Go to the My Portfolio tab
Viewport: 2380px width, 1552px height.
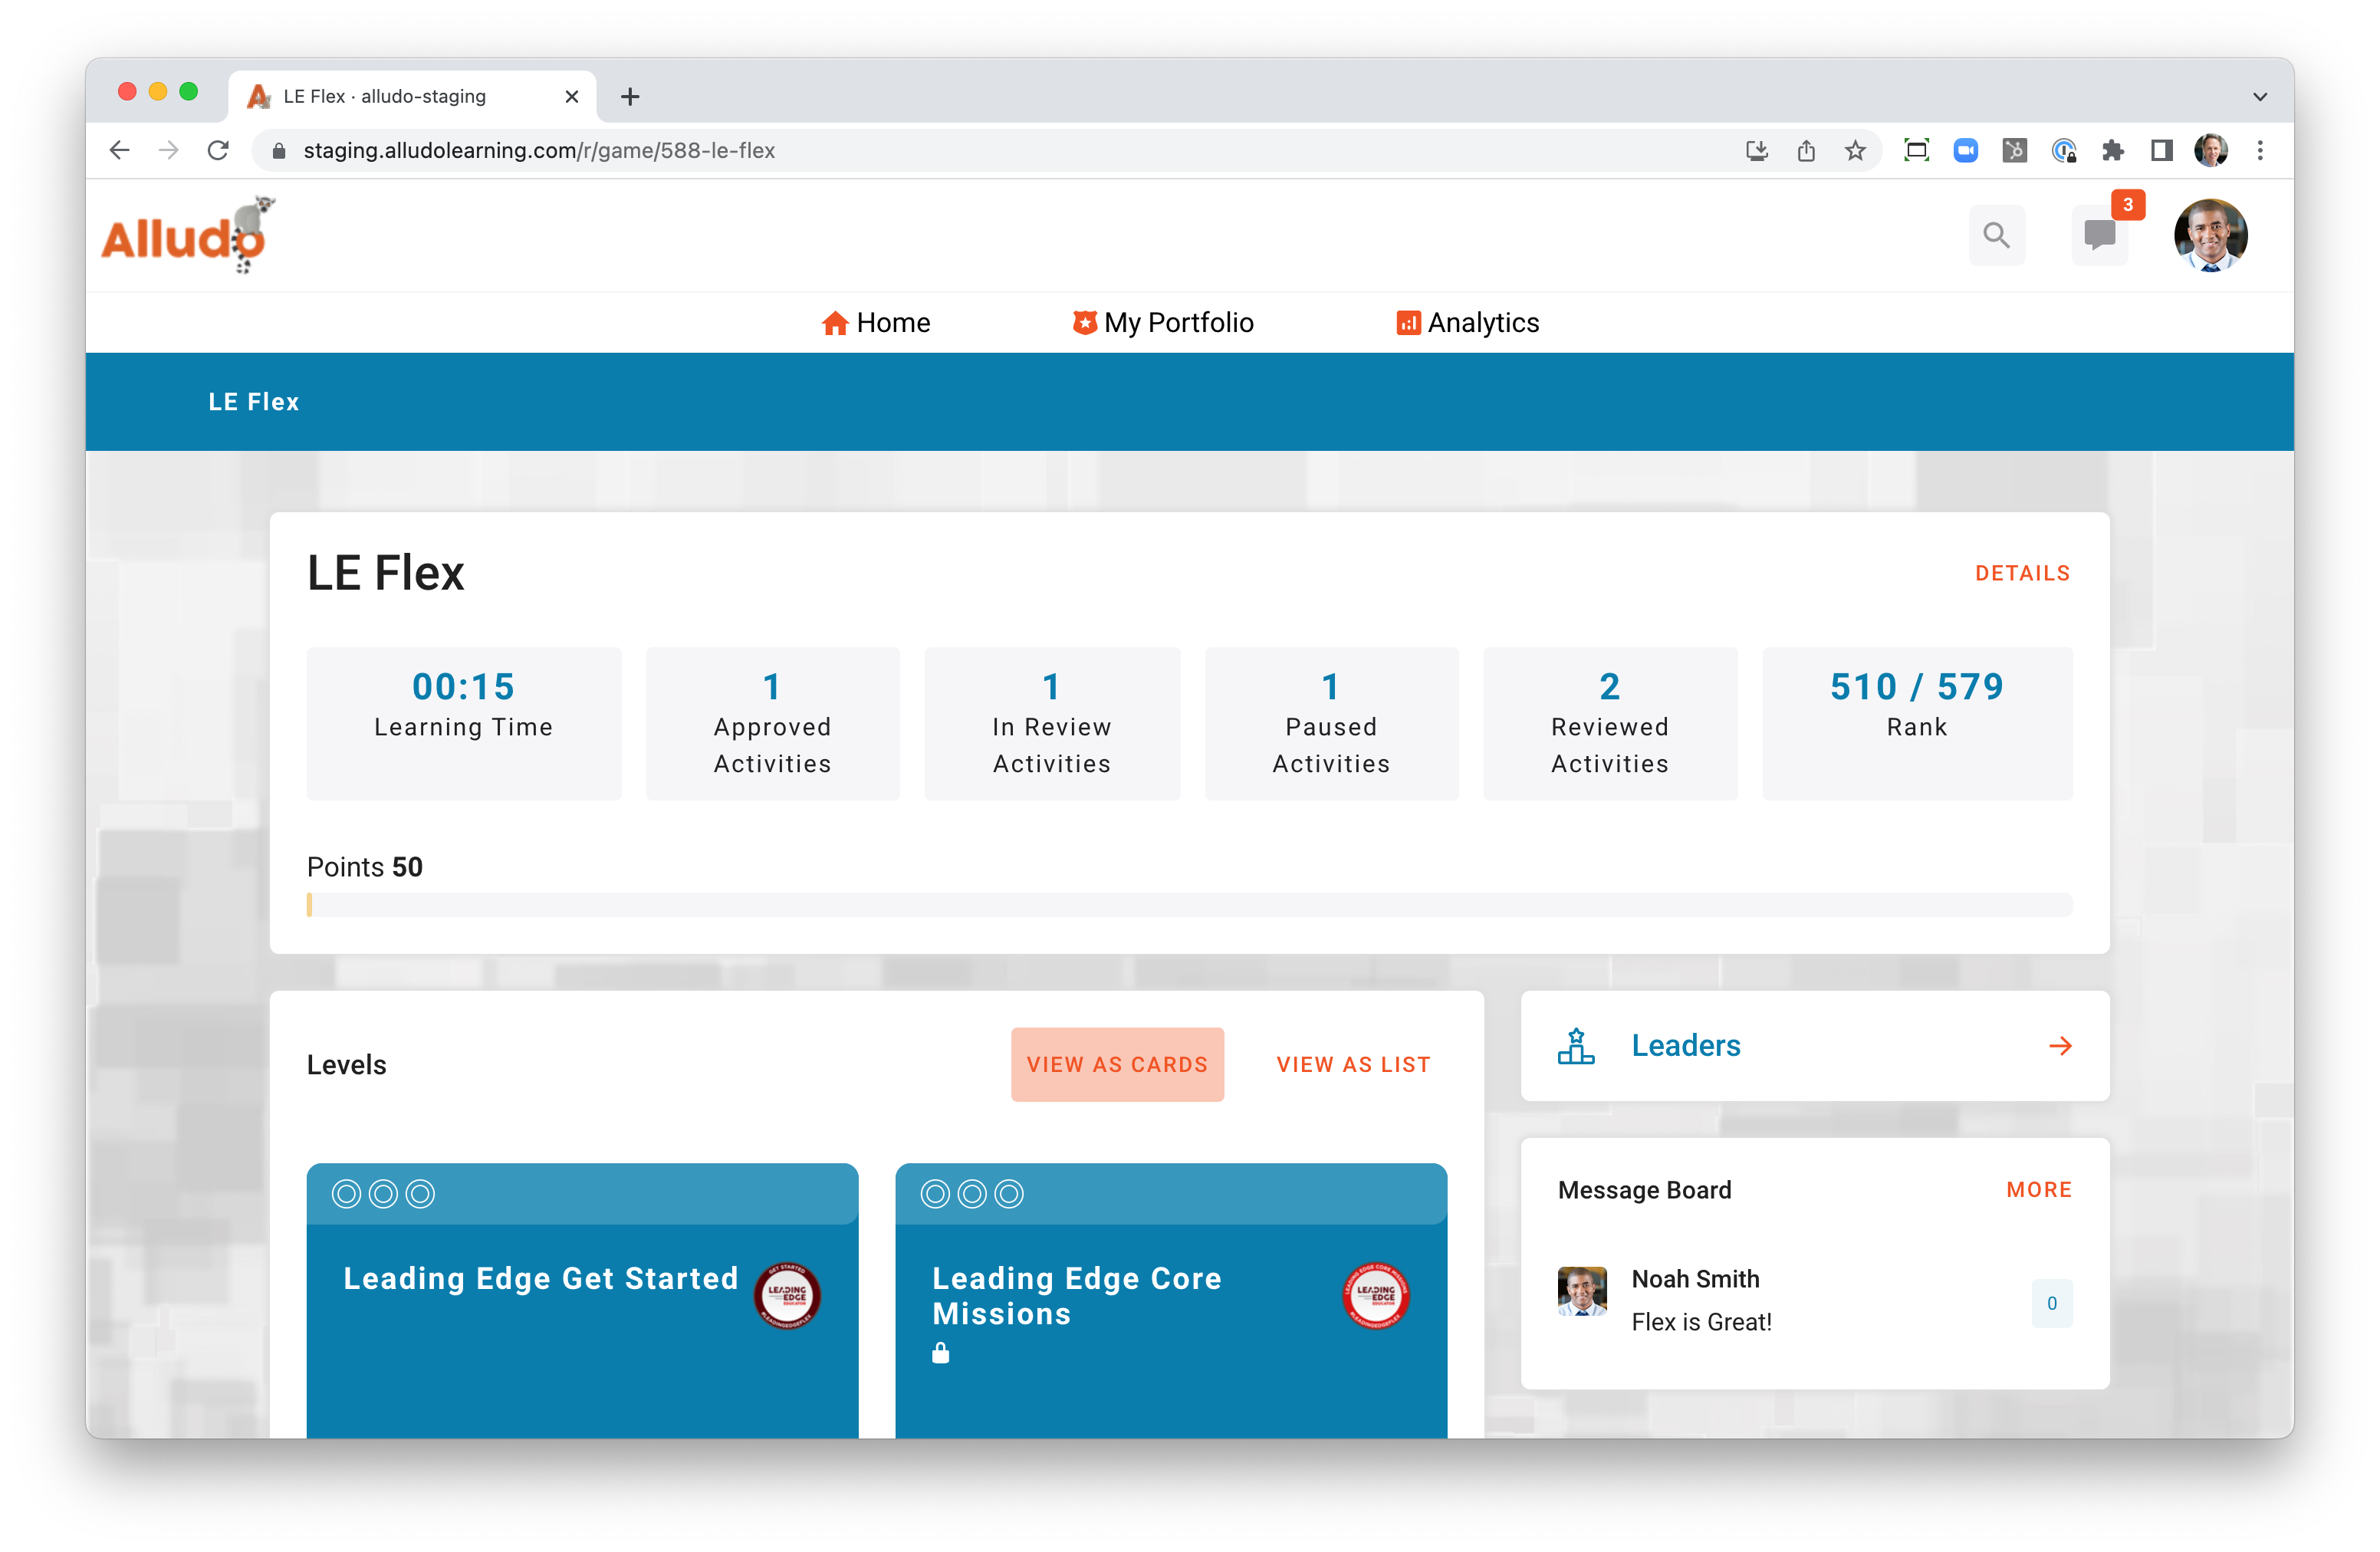pos(1163,322)
